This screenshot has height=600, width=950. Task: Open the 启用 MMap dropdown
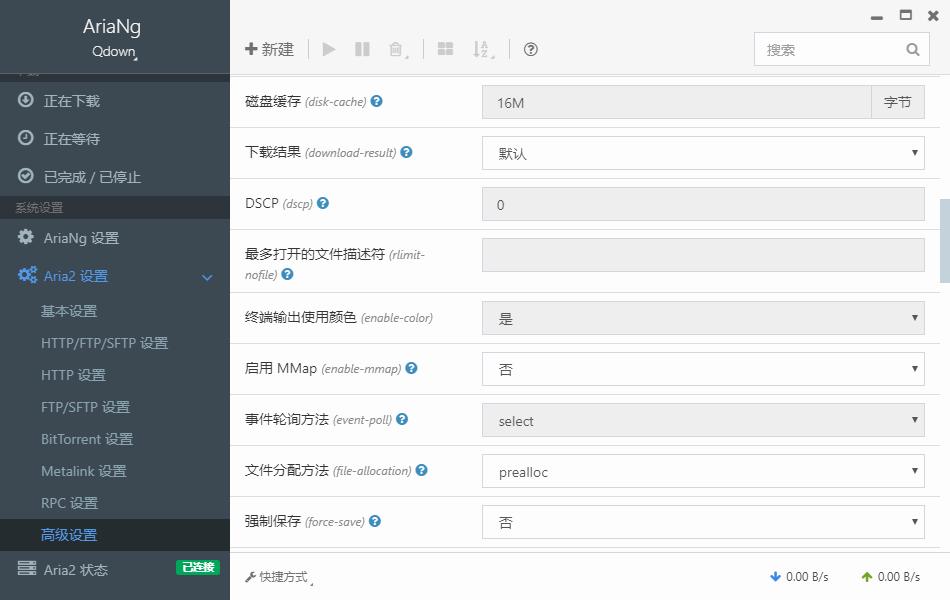[703, 369]
